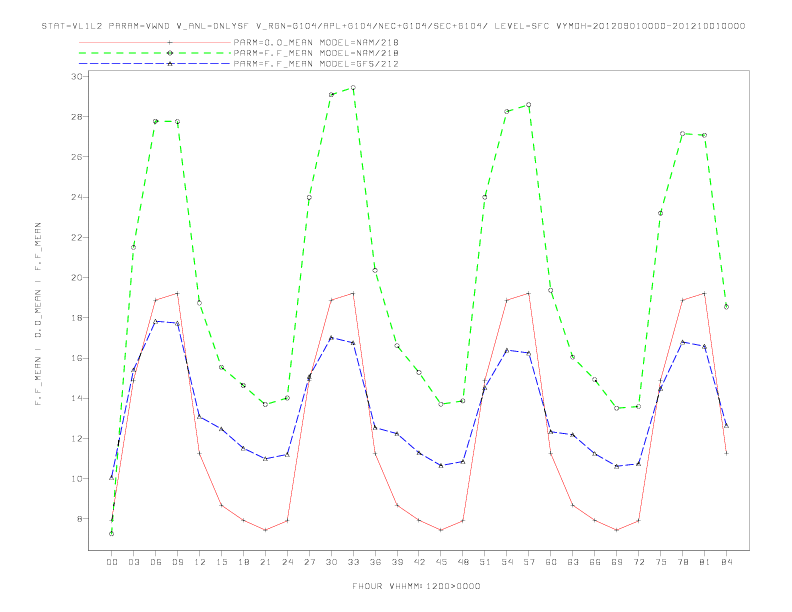Click x-axis forecast hour label 15
The image size is (792, 612).
pos(221,562)
